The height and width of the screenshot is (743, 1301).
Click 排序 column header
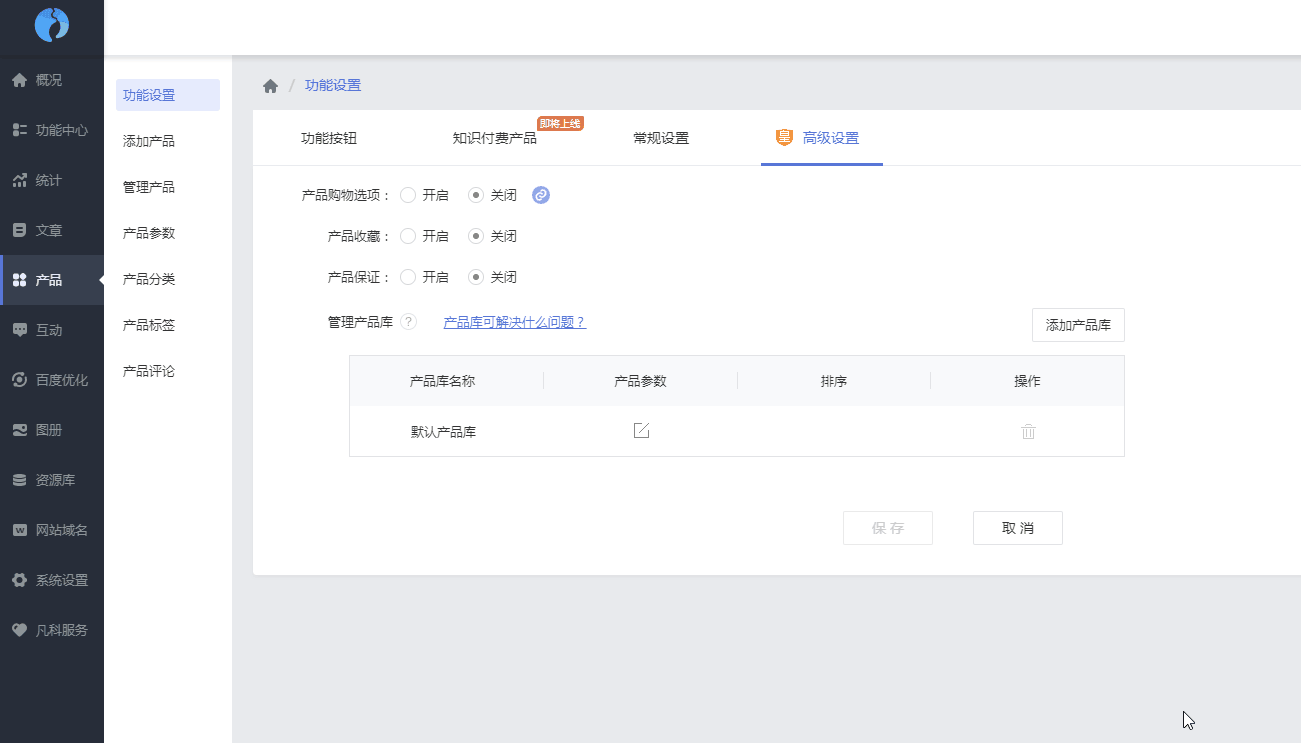834,381
